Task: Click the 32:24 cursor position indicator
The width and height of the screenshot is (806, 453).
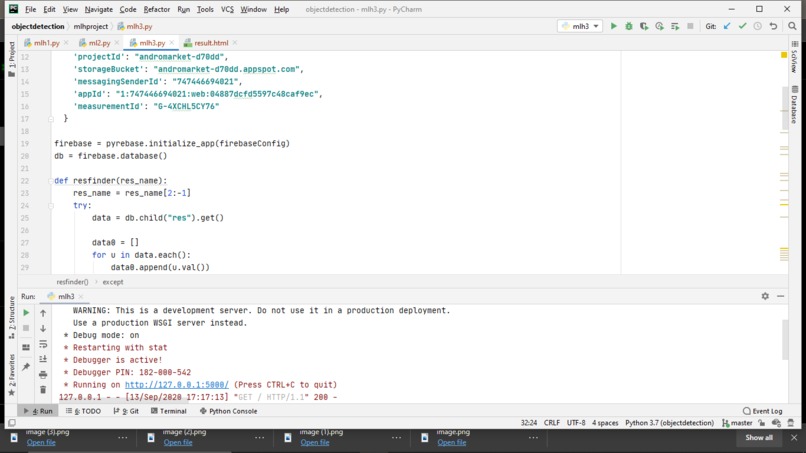Action: [x=528, y=423]
